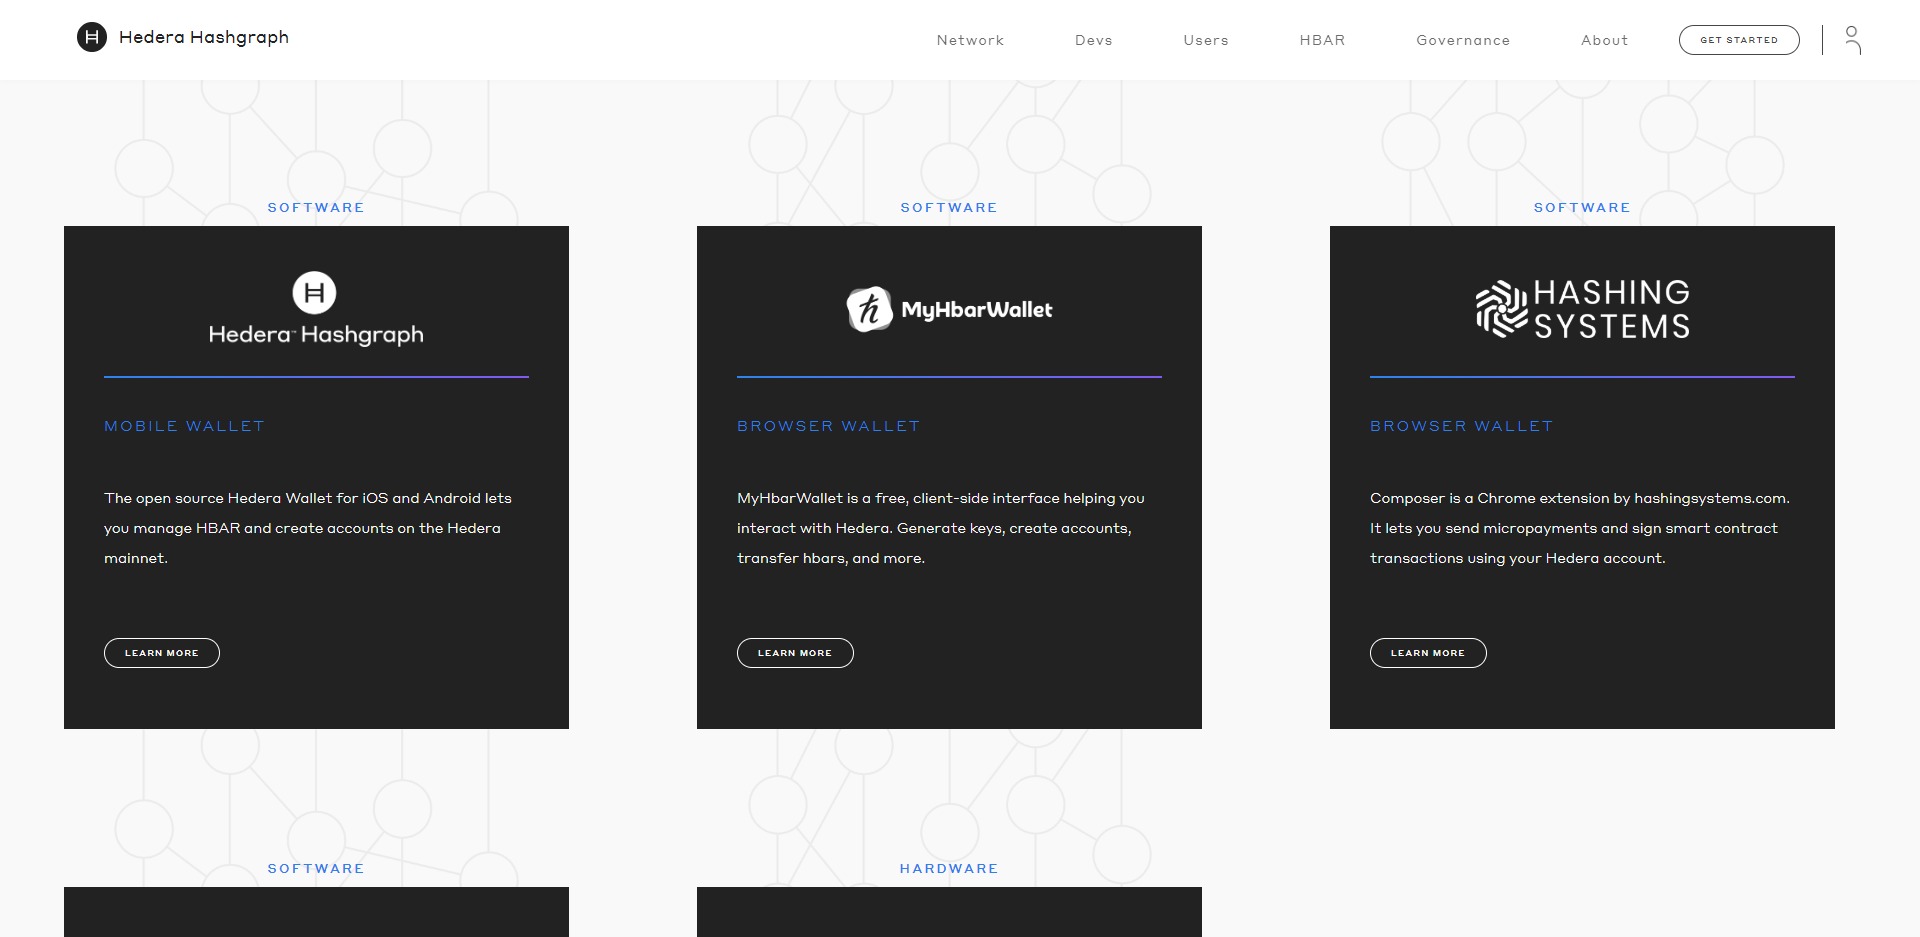The image size is (1920, 937).
Task: Click Learn More on MyHbarWallet card
Action: [795, 653]
